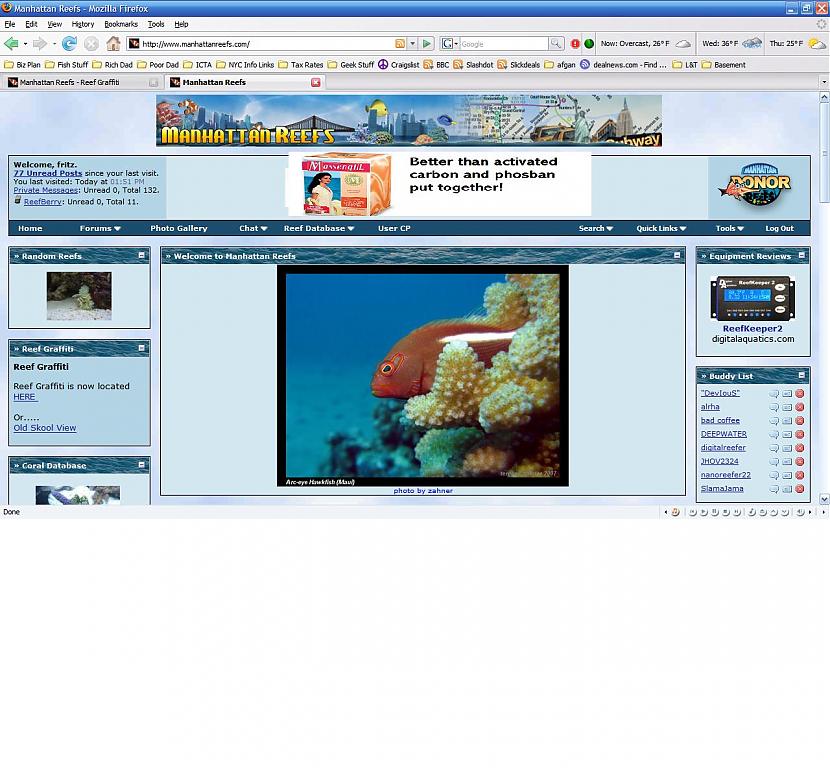Expand the Chat dropdown menu
This screenshot has width=830, height=768.
coord(253,228)
